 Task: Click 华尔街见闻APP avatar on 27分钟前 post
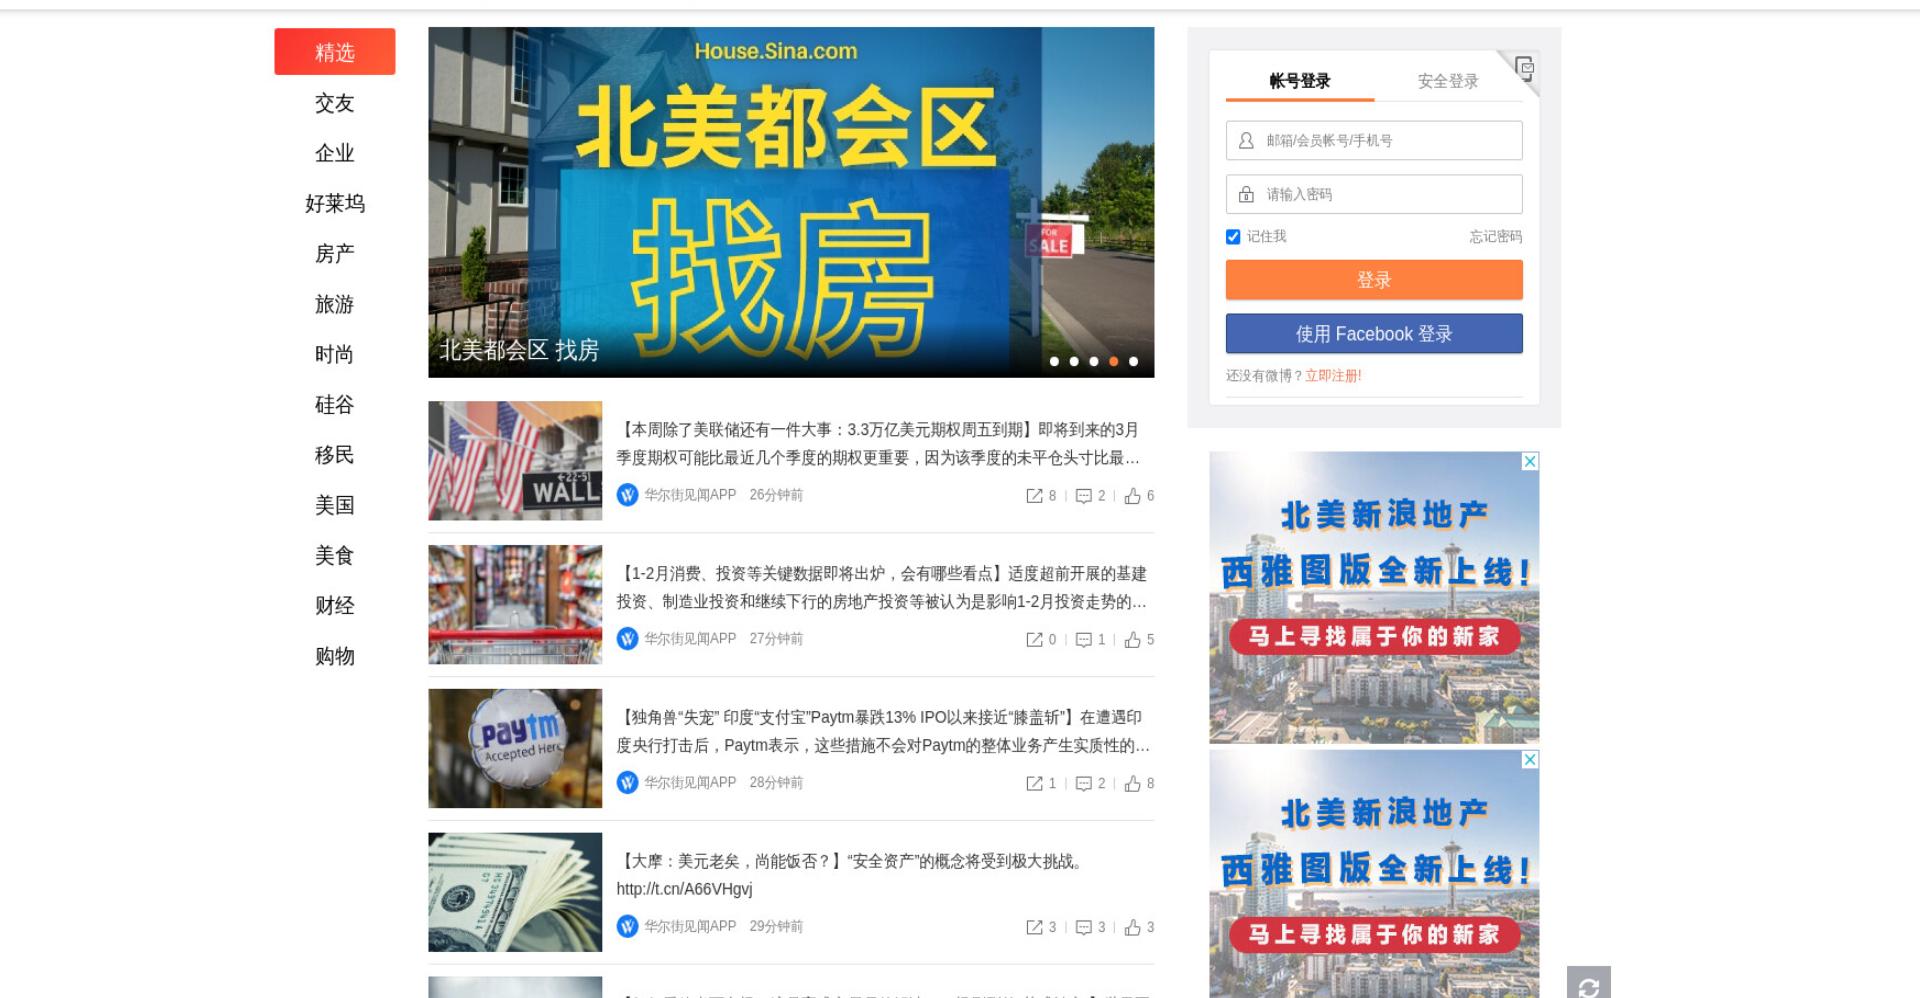(627, 639)
